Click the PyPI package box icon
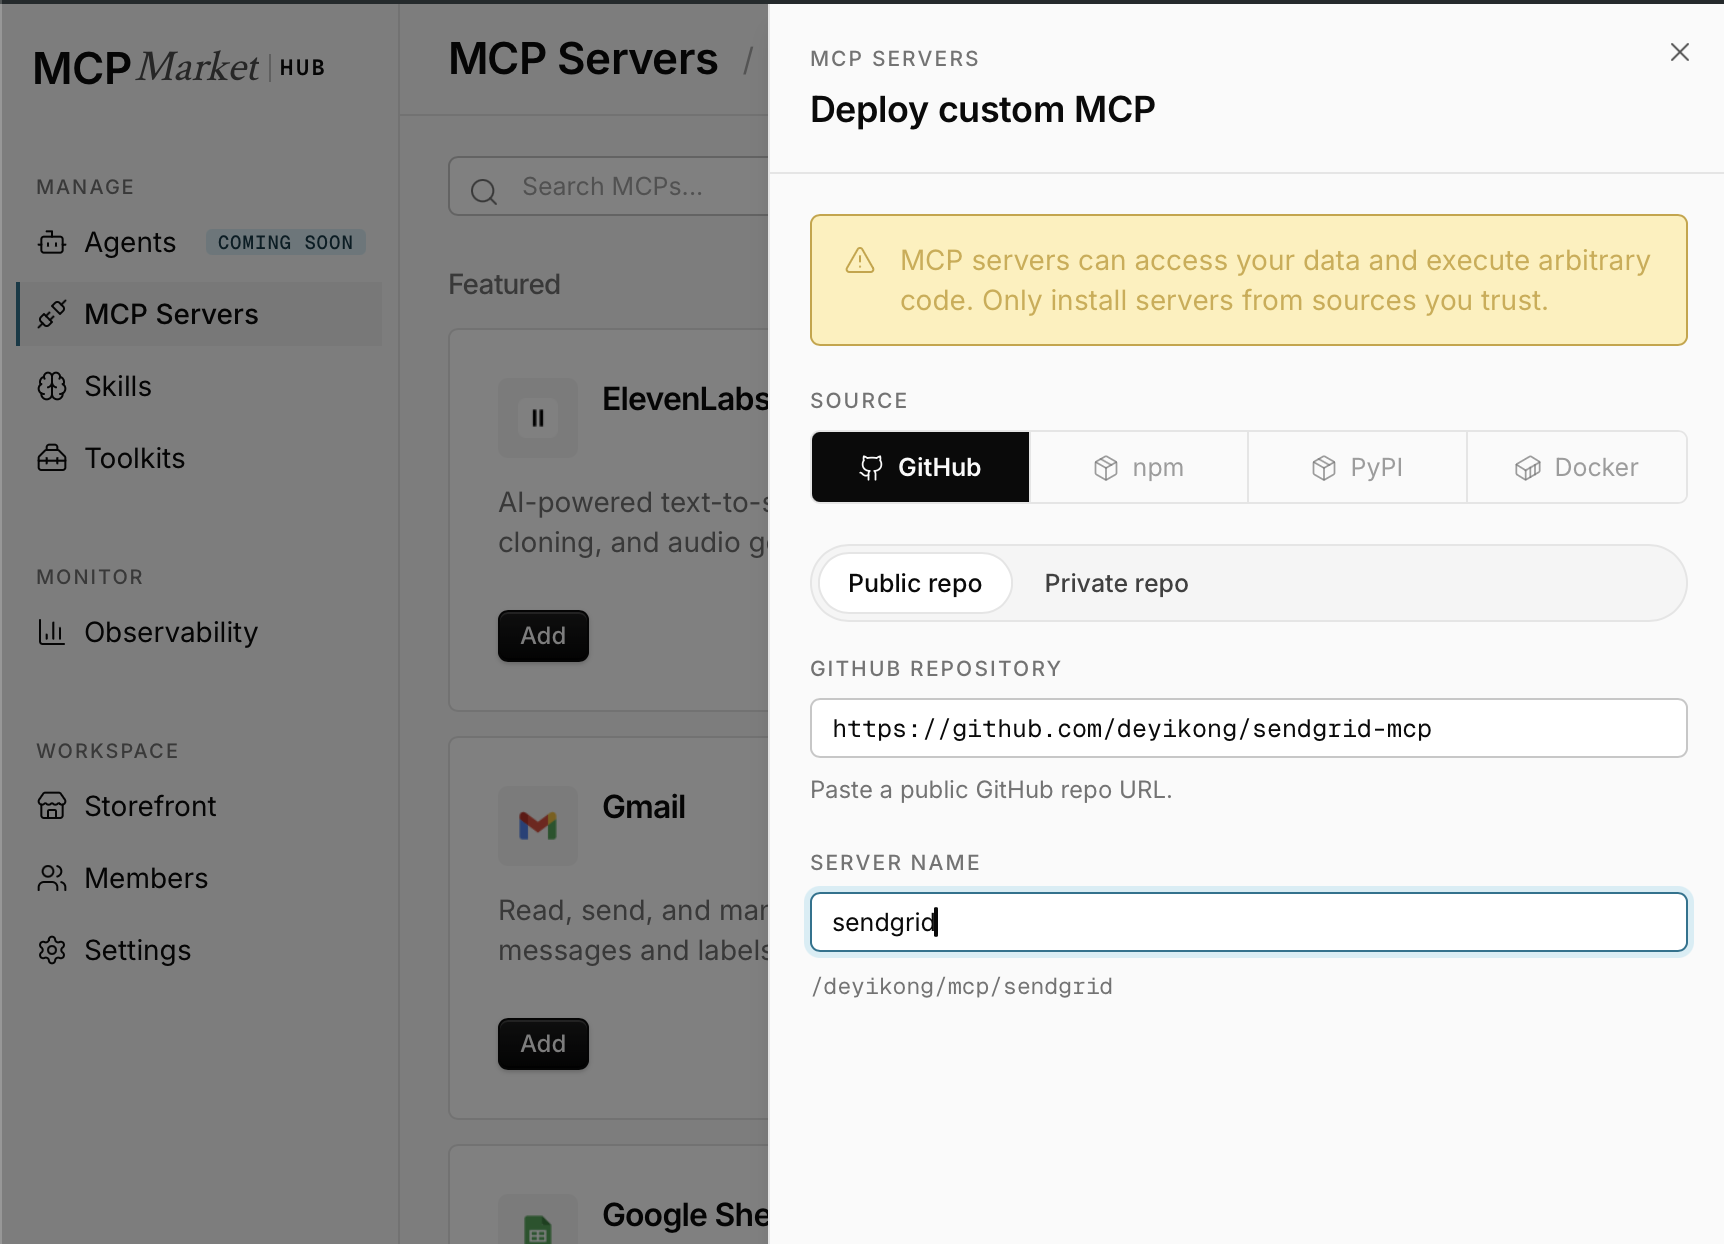 (x=1324, y=468)
